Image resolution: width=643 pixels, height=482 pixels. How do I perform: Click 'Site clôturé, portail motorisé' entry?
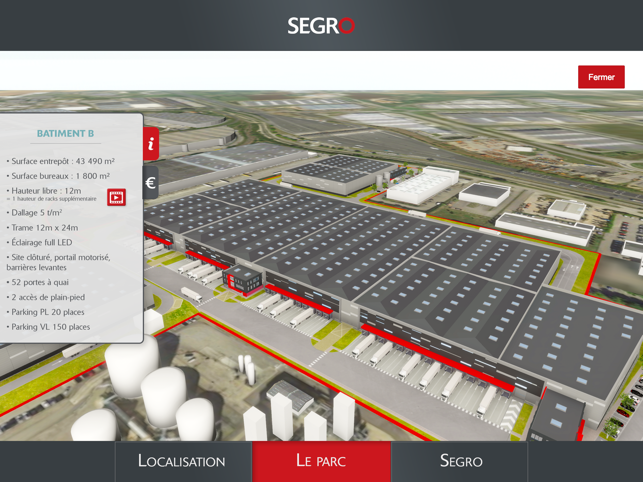[58, 262]
